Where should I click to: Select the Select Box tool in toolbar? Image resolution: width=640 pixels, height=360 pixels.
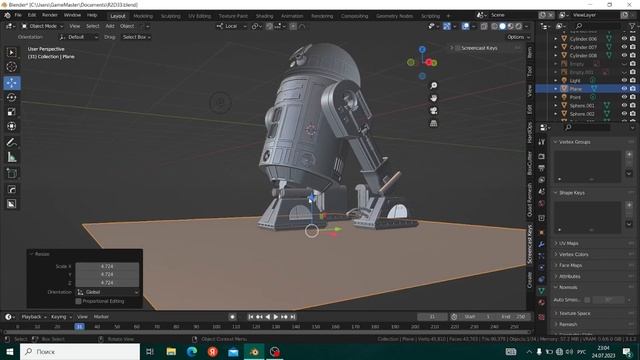click(x=11, y=52)
